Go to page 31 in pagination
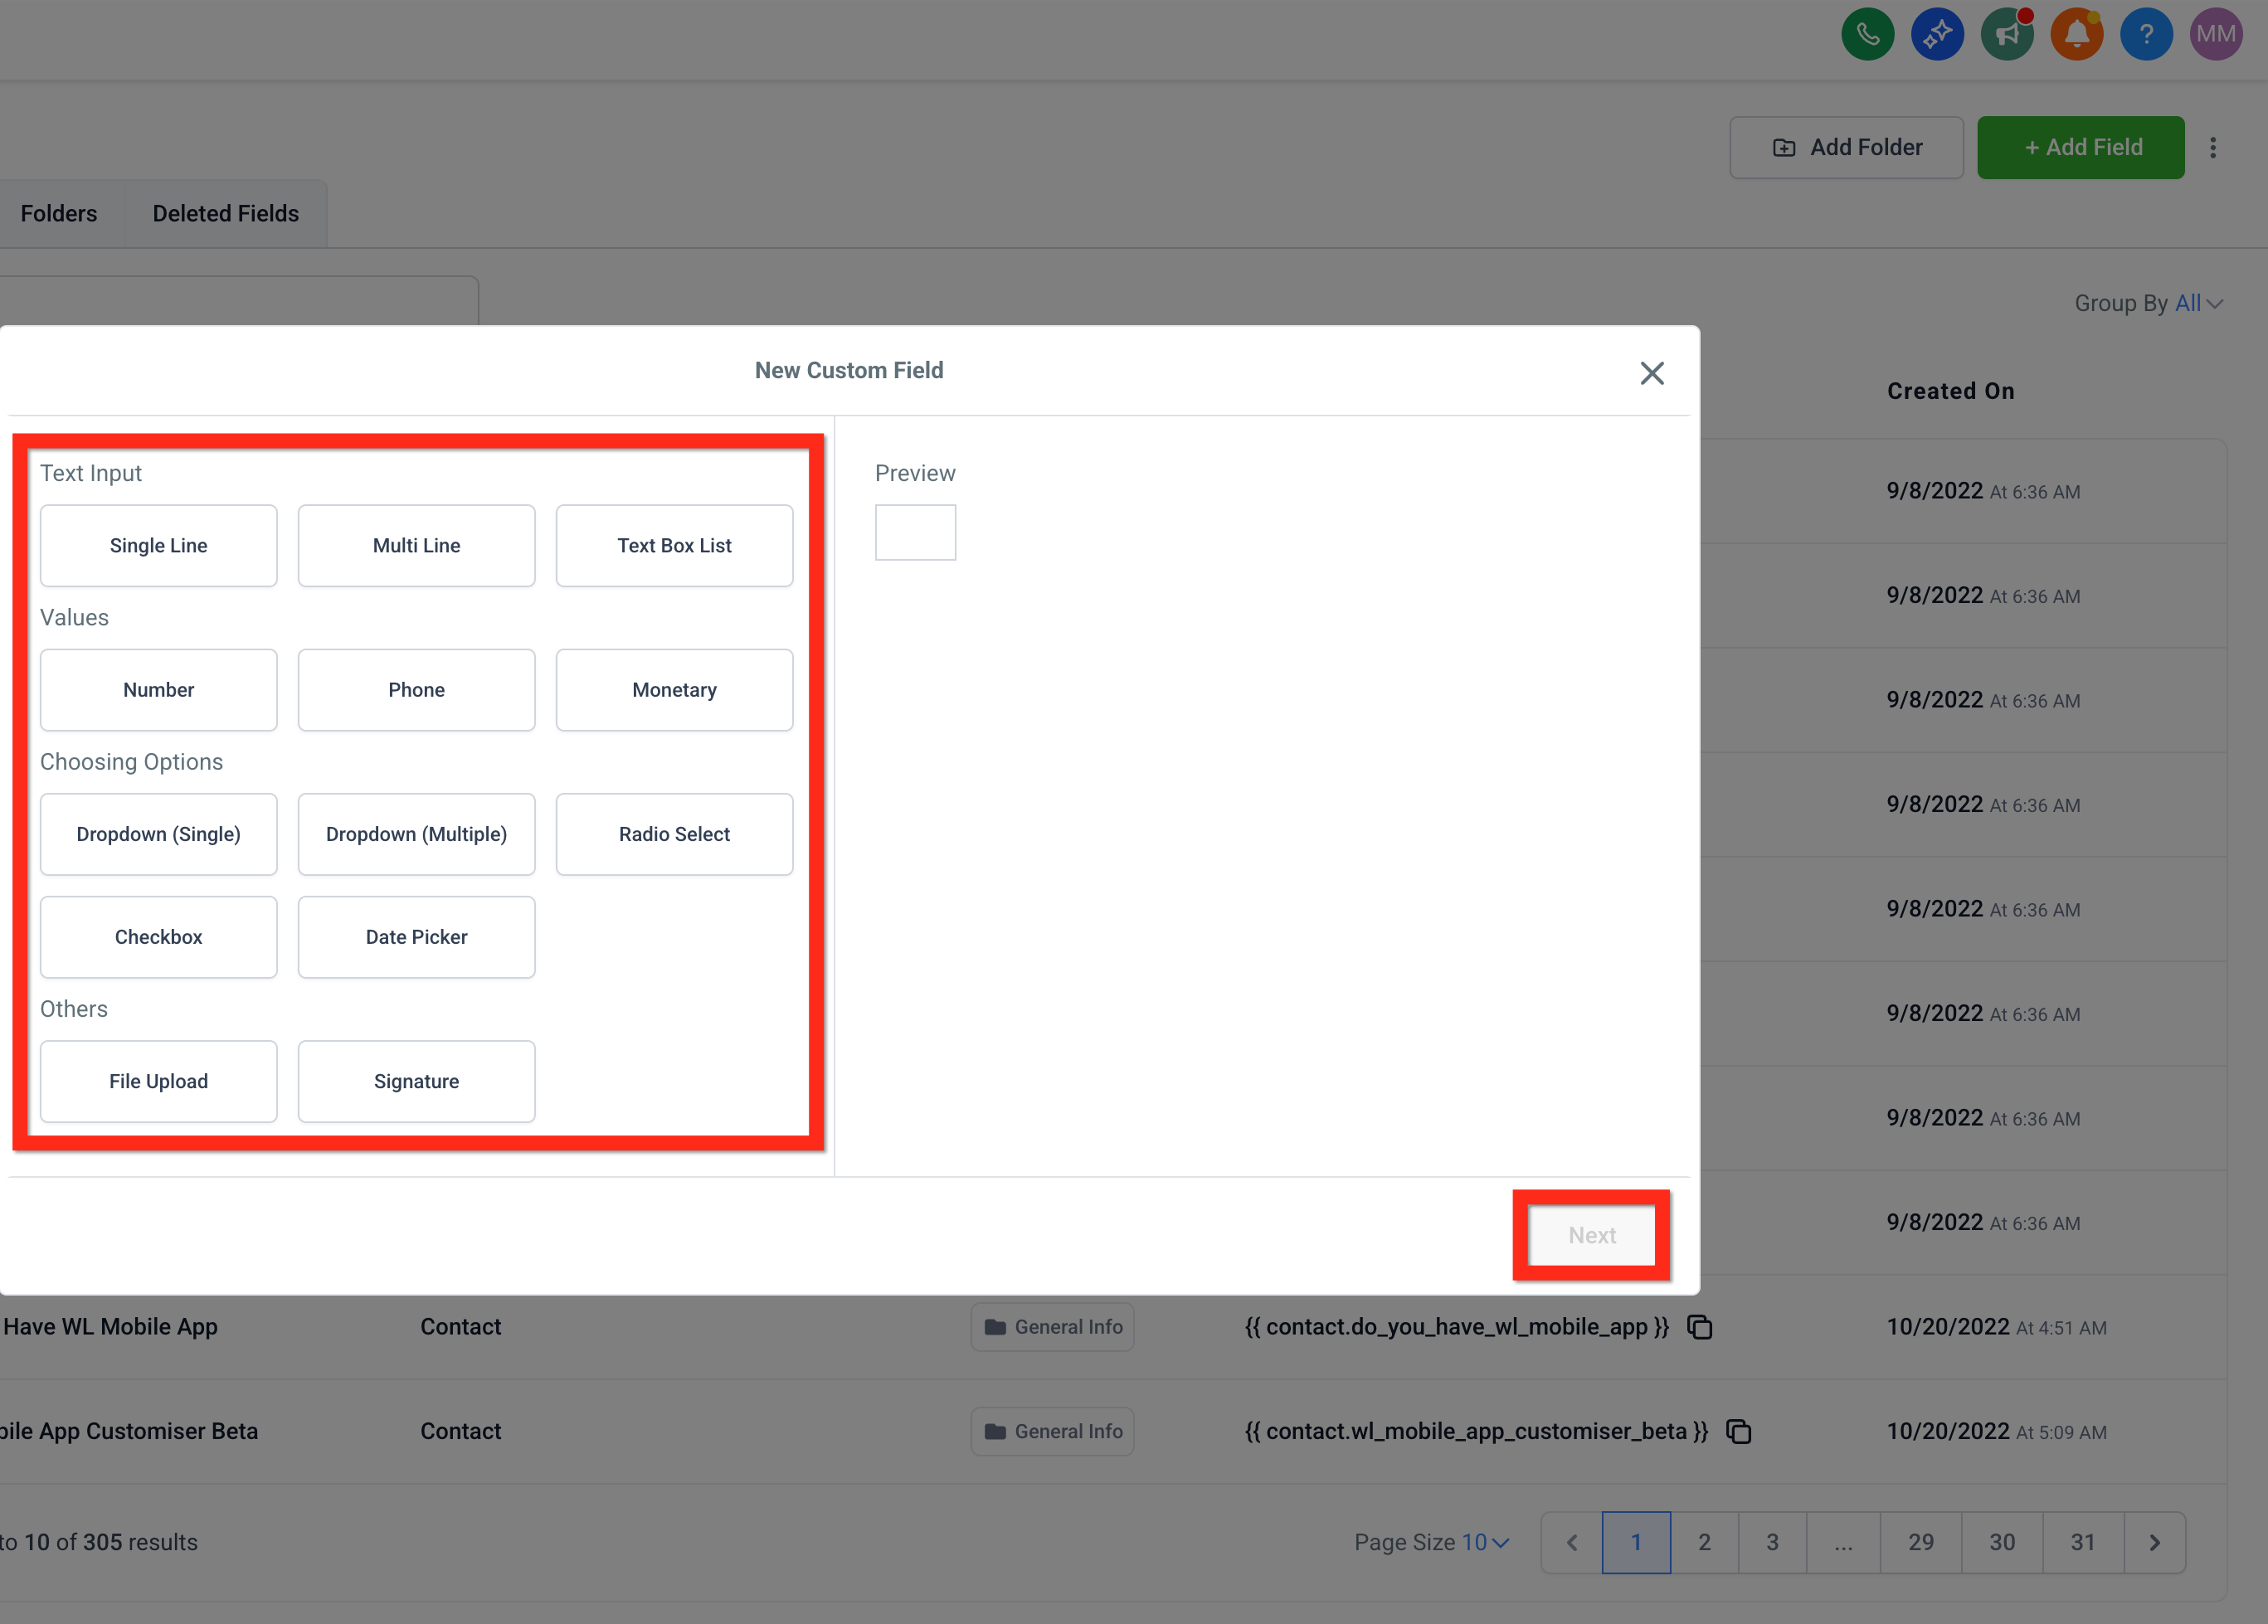2268x1624 pixels. (2083, 1543)
